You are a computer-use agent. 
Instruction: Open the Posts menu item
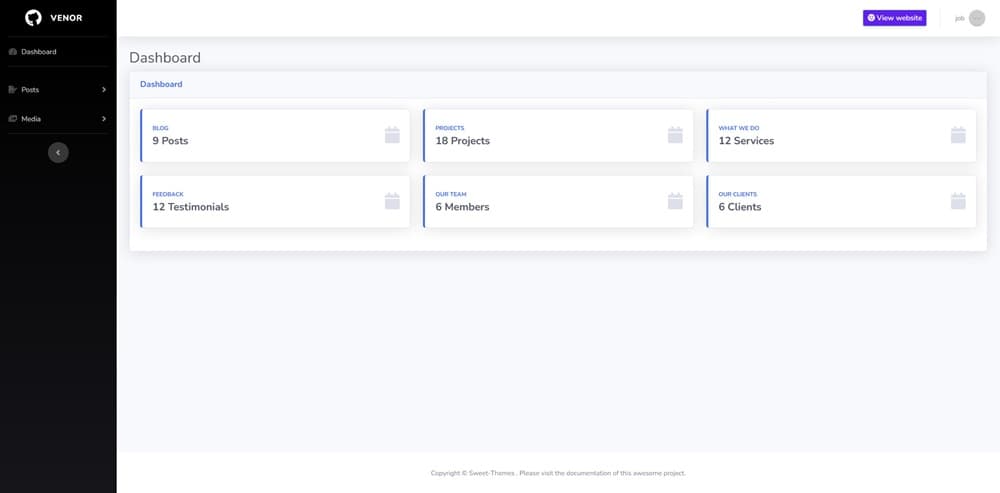click(x=30, y=90)
